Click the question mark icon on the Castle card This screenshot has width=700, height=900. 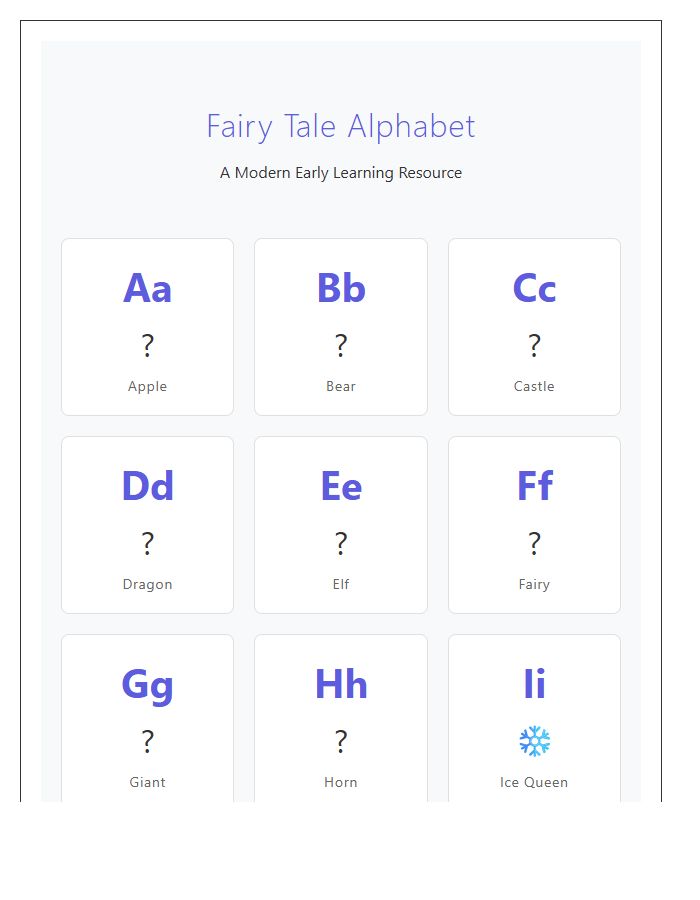(x=534, y=344)
